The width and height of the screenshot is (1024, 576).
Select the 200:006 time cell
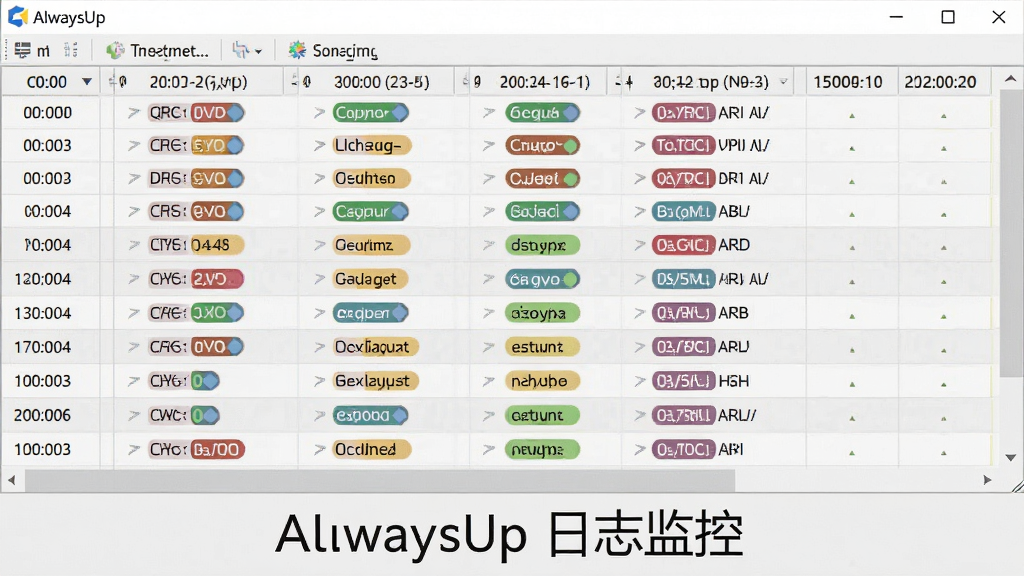(42, 415)
